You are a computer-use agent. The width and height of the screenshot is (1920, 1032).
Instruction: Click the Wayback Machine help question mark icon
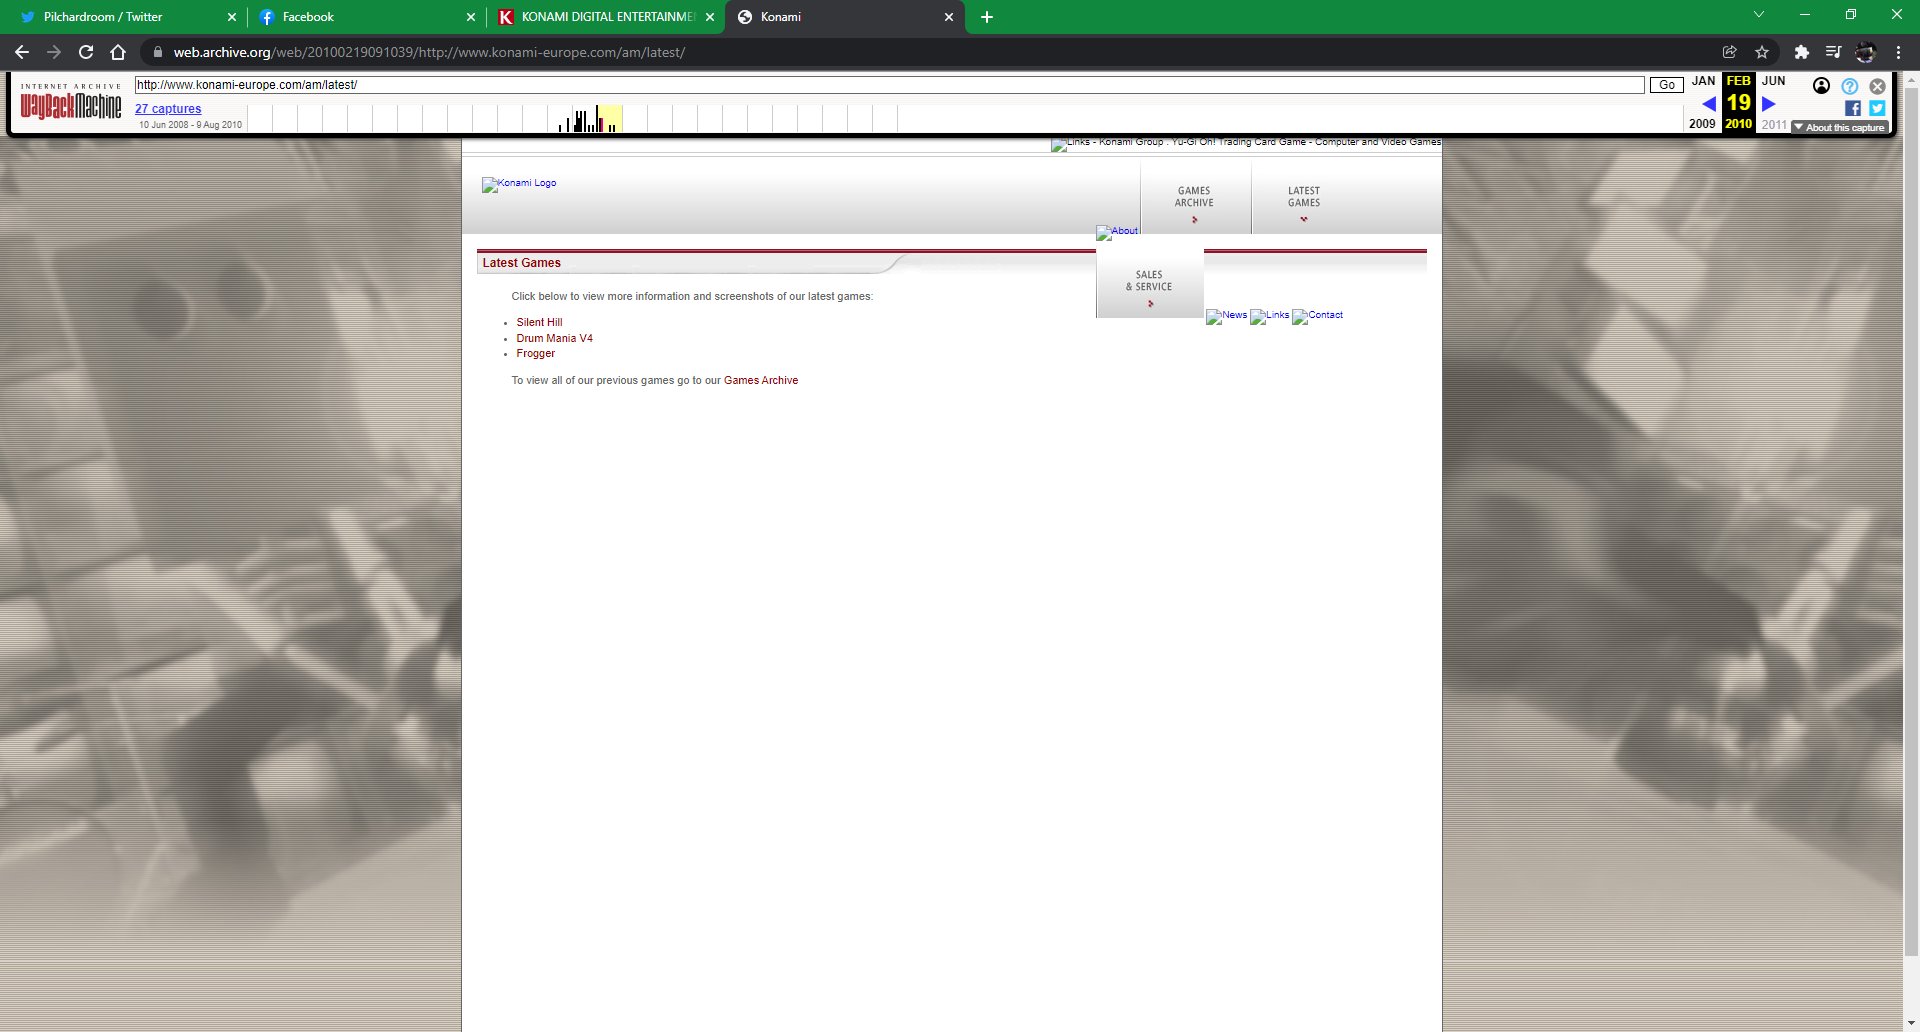[x=1849, y=86]
